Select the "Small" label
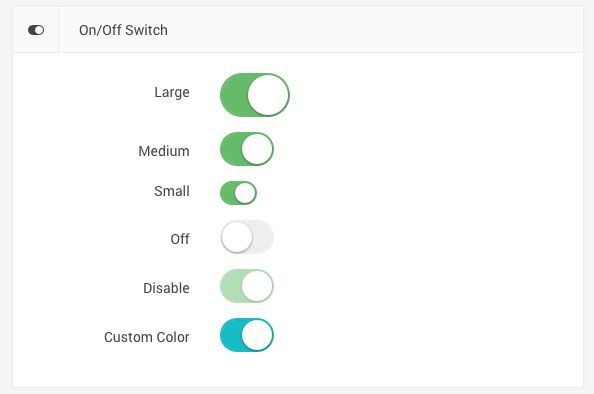594x394 pixels. click(172, 191)
